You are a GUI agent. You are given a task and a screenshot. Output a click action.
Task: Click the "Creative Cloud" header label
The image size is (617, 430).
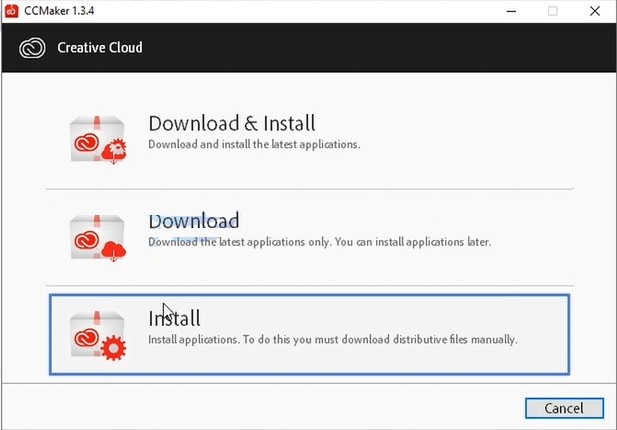[100, 48]
